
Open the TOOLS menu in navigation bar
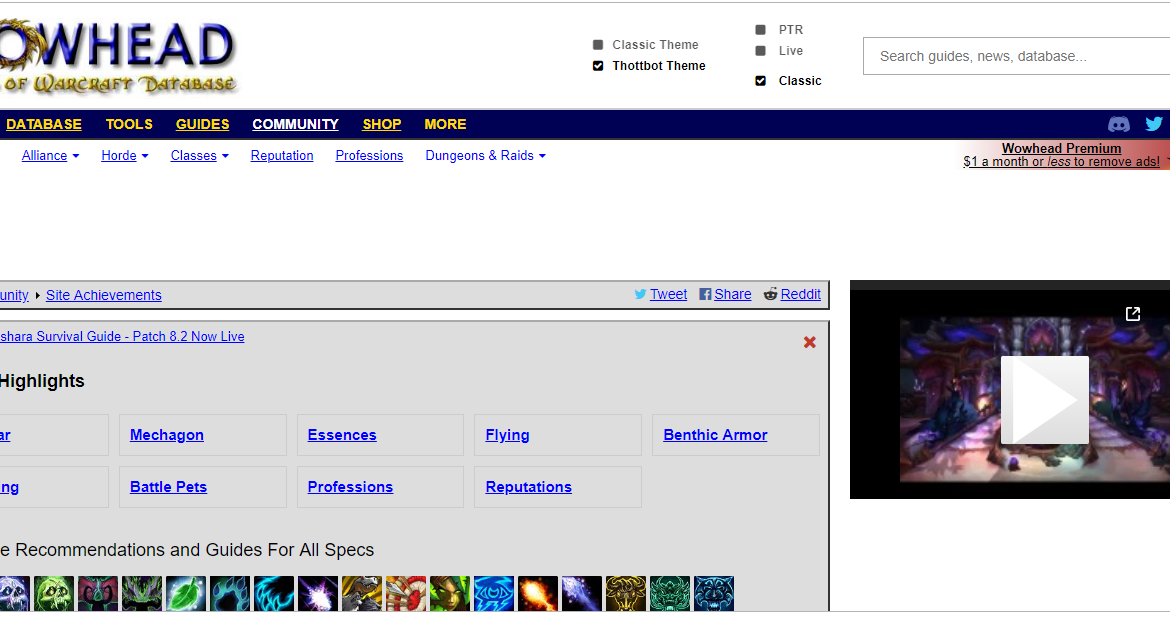pos(129,124)
